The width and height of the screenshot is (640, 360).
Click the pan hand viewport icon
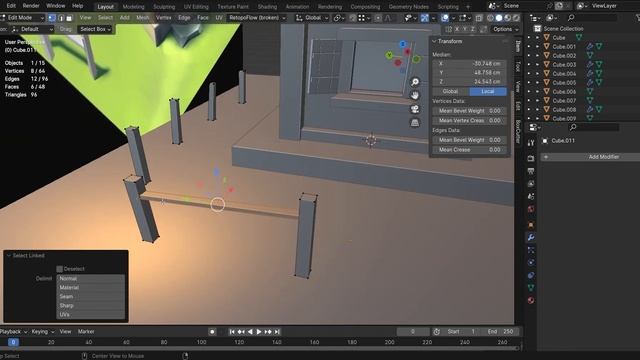point(415,96)
